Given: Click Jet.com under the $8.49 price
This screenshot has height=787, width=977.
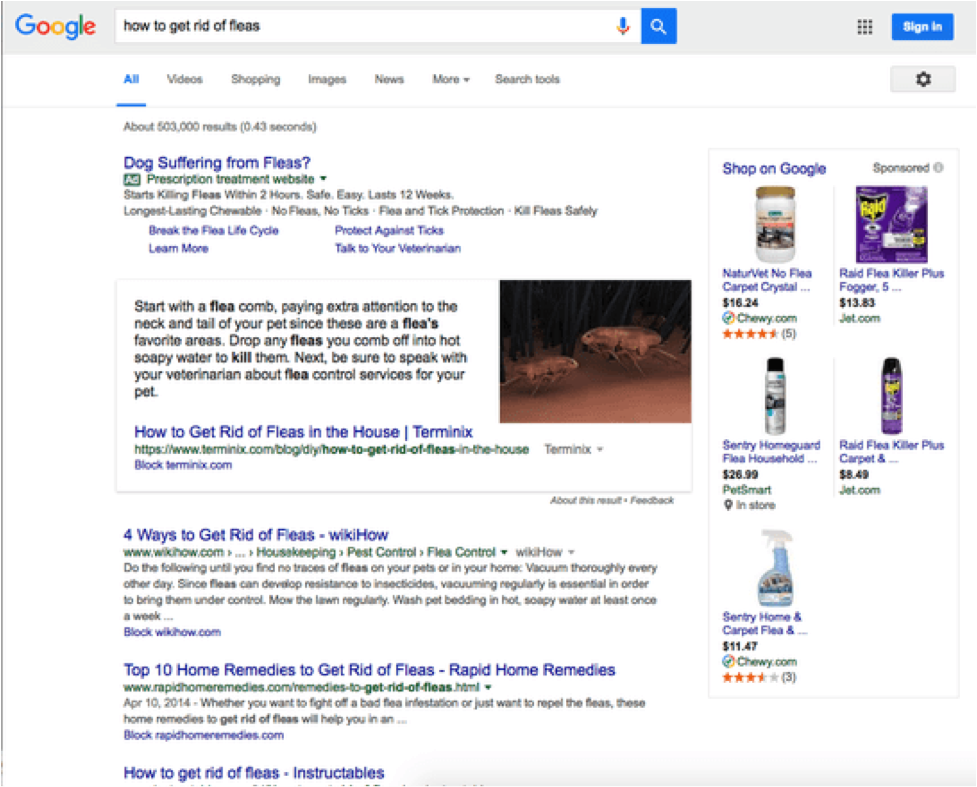Looking at the screenshot, I should pos(859,490).
